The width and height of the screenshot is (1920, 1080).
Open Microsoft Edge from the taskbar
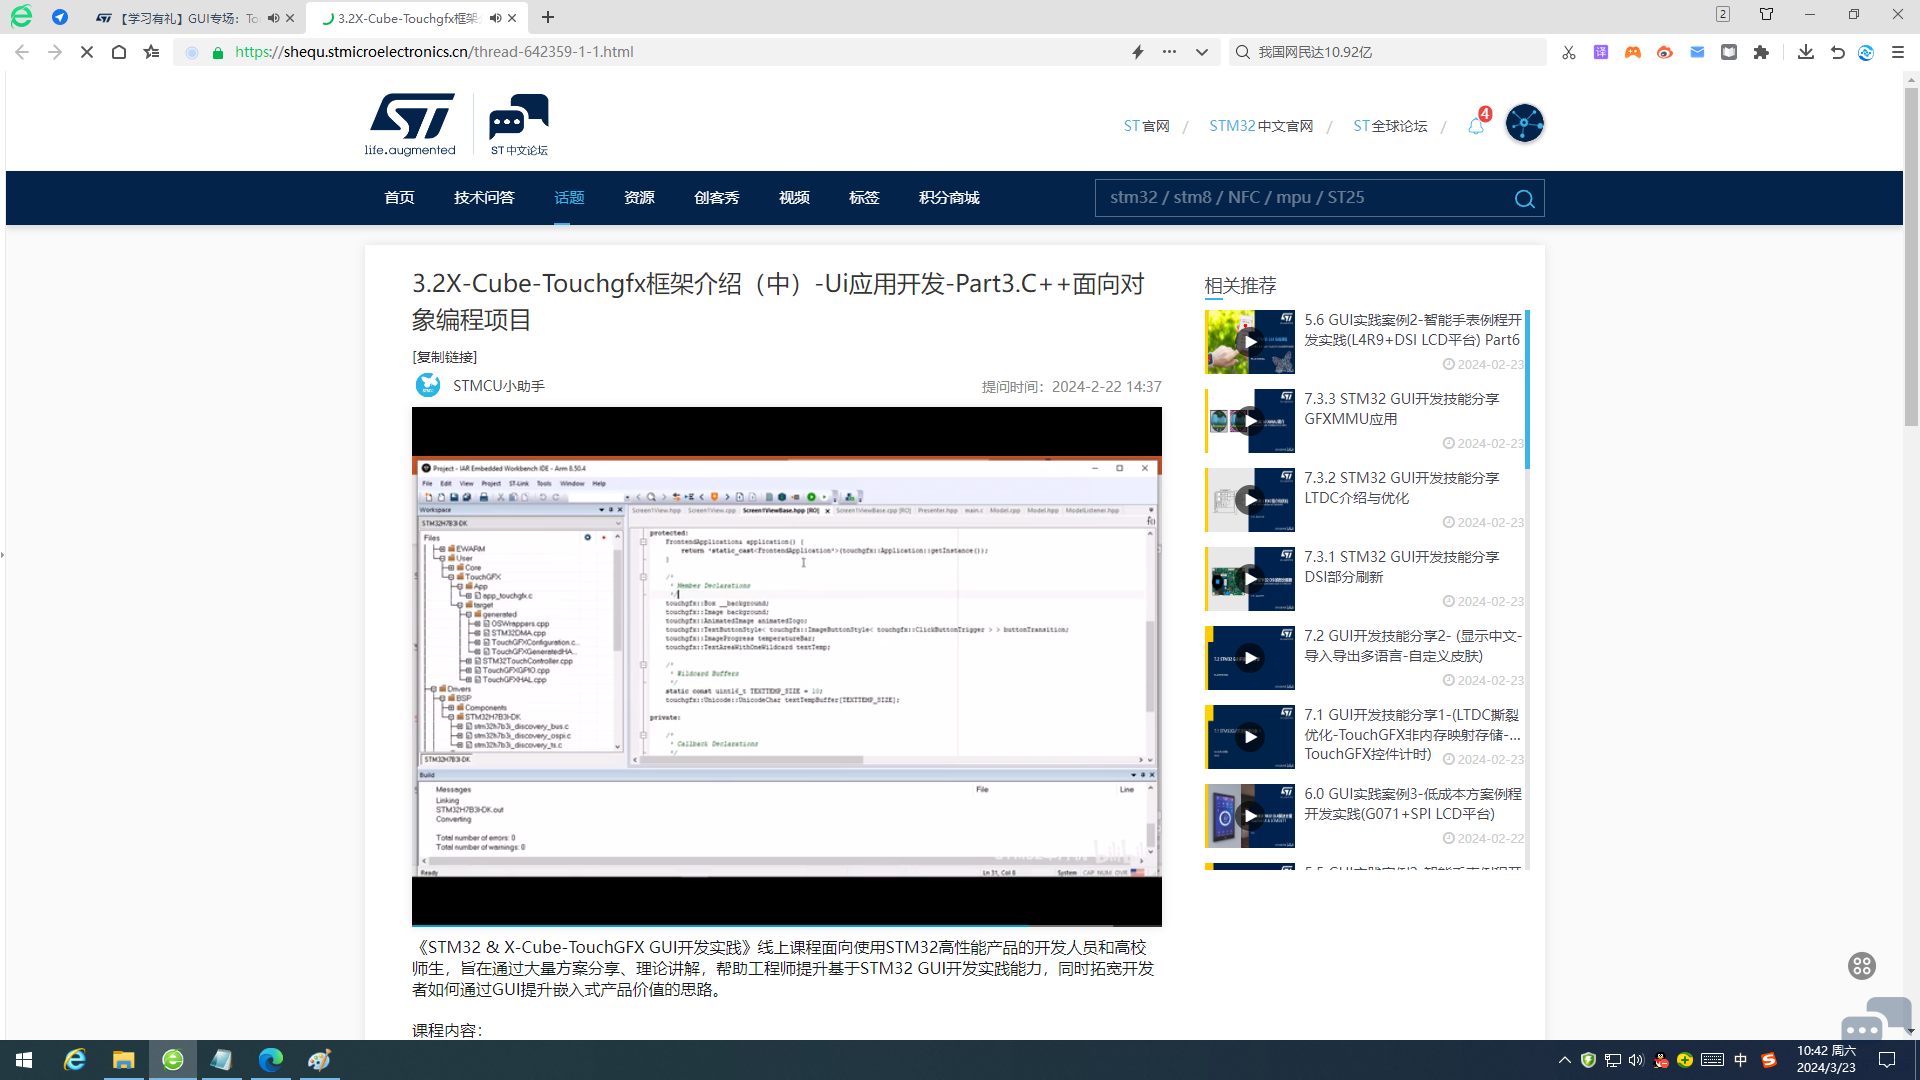(271, 1060)
